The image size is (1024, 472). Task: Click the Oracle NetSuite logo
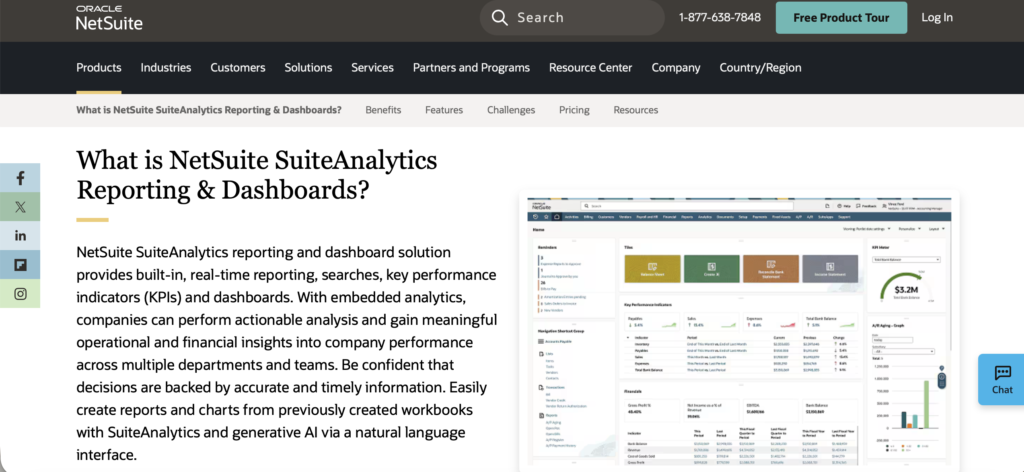point(109,18)
